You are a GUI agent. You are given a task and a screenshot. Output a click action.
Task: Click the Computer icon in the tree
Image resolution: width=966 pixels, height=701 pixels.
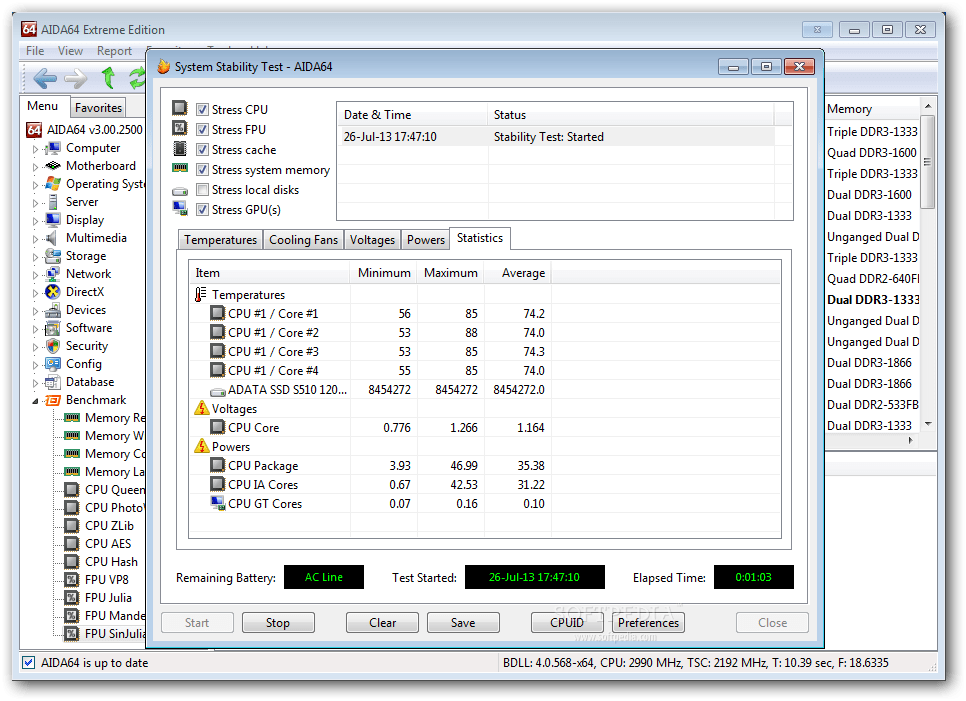click(x=53, y=148)
